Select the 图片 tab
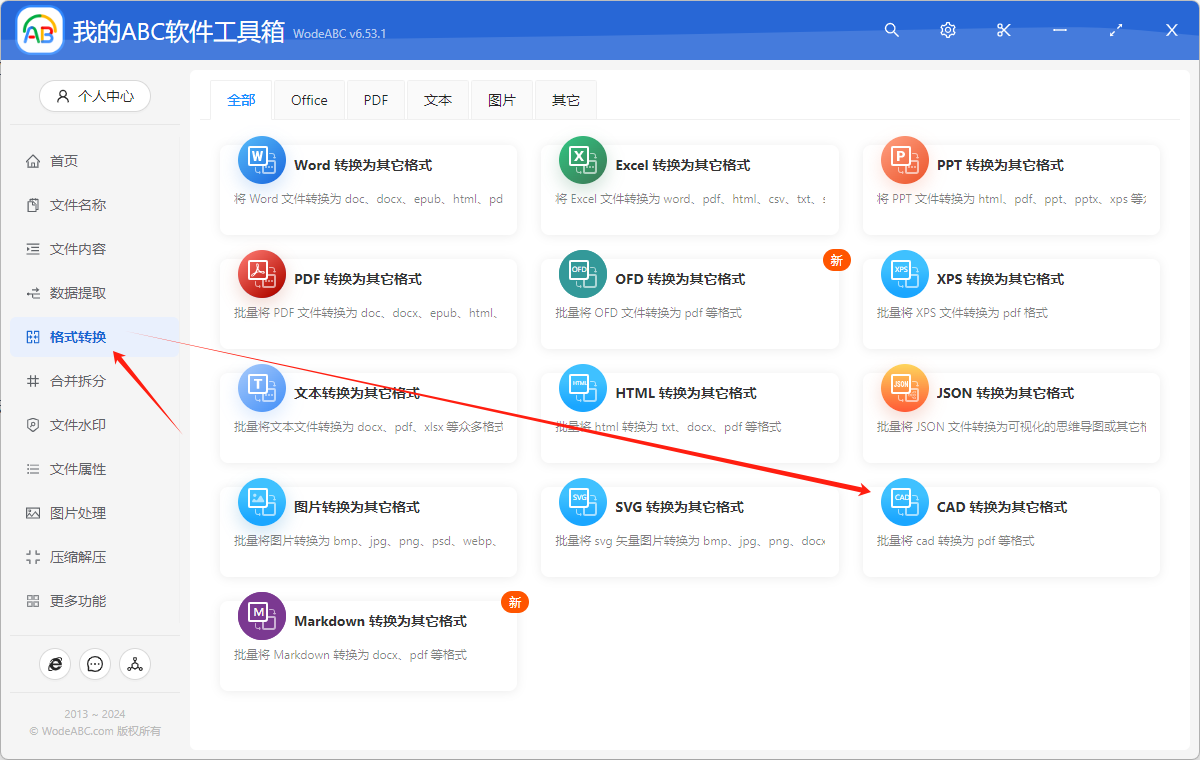Viewport: 1200px width, 760px height. (502, 100)
